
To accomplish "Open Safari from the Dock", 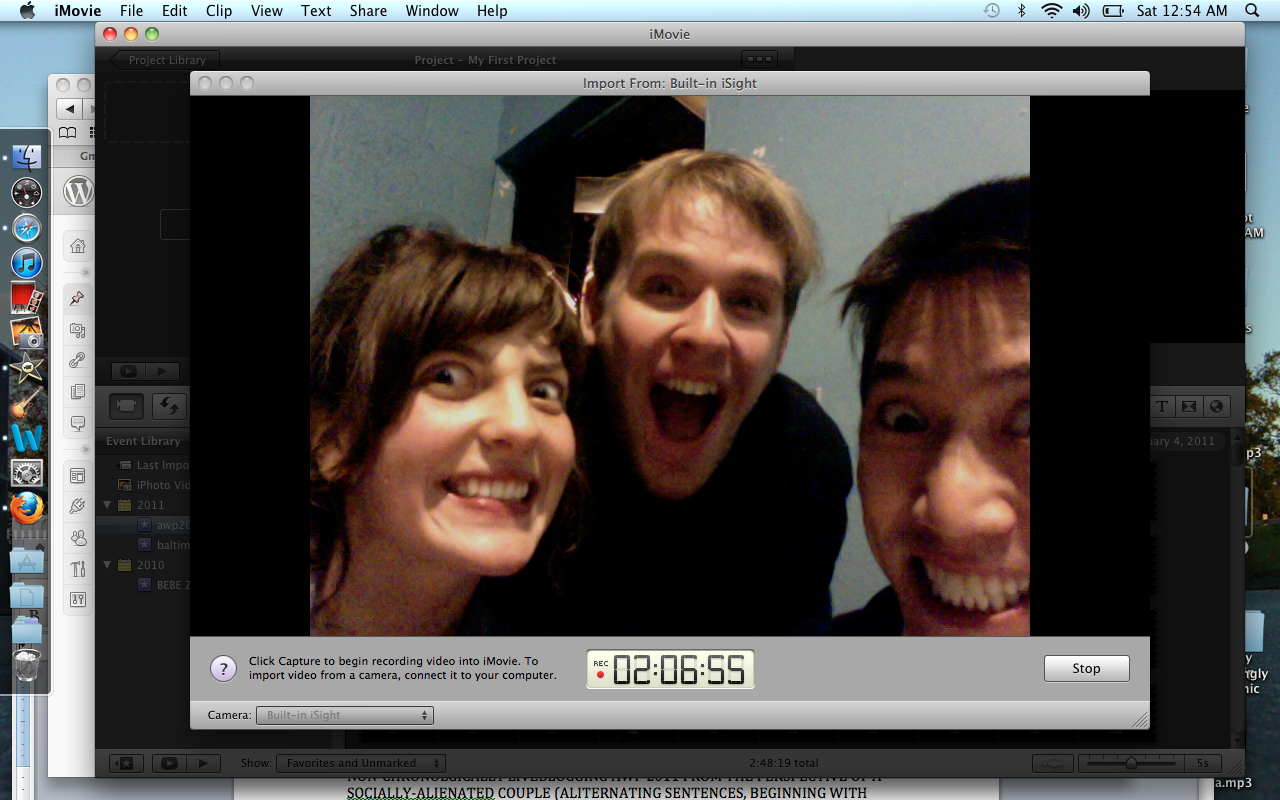I will point(27,228).
